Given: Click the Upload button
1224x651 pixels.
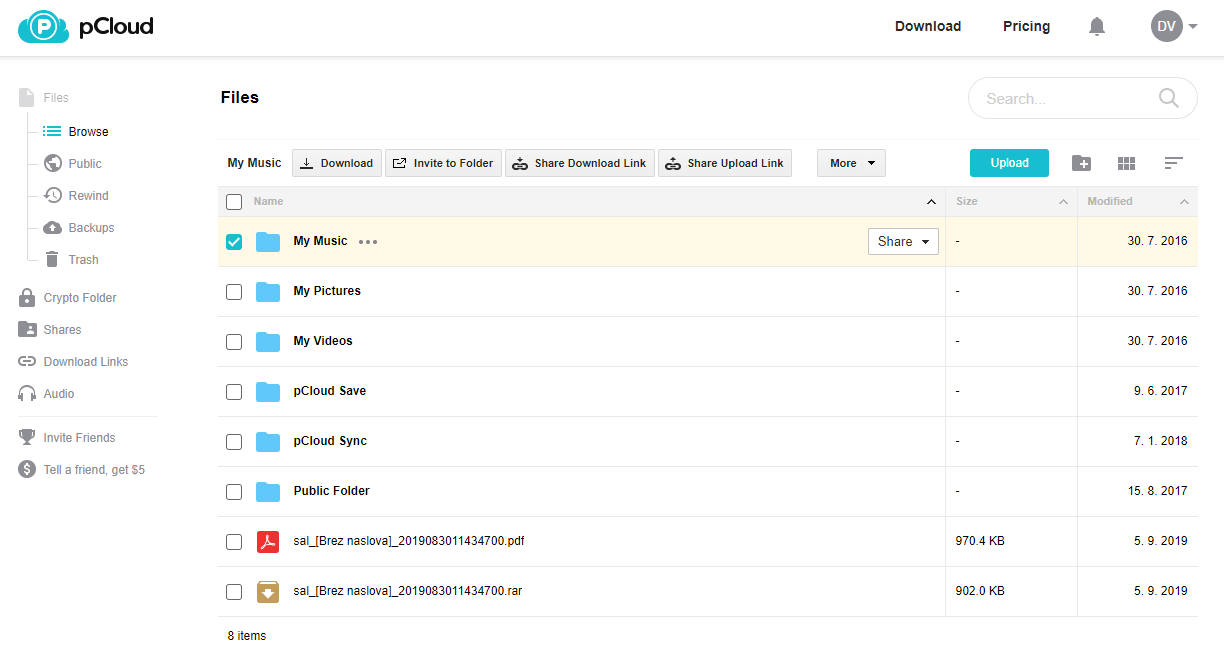Looking at the screenshot, I should 1009,163.
